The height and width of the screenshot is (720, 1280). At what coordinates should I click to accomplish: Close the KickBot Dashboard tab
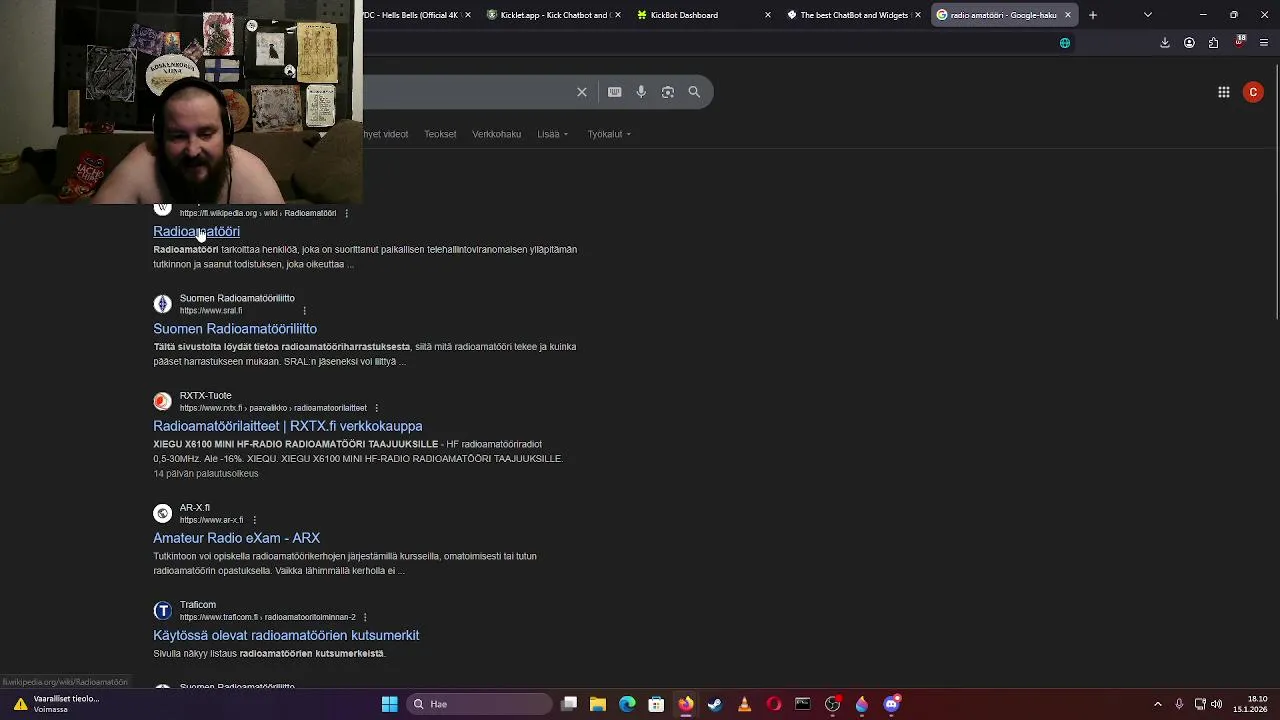click(768, 15)
